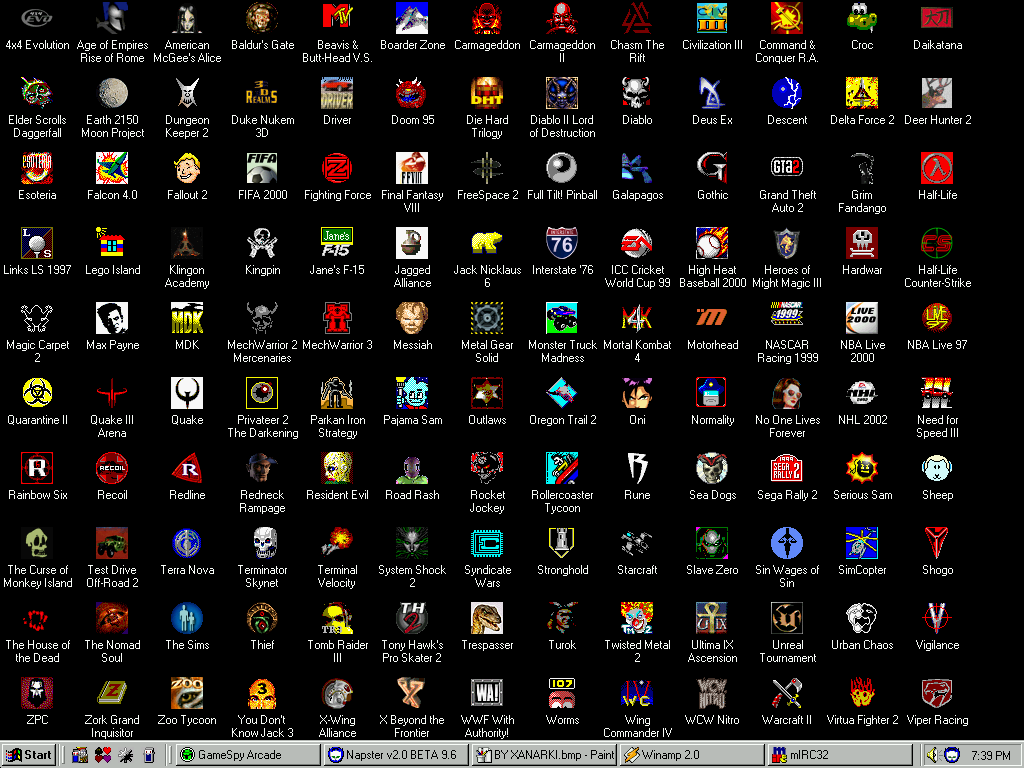Select the Warcraft II icon
Screen dimensions: 1024x768
click(787, 694)
